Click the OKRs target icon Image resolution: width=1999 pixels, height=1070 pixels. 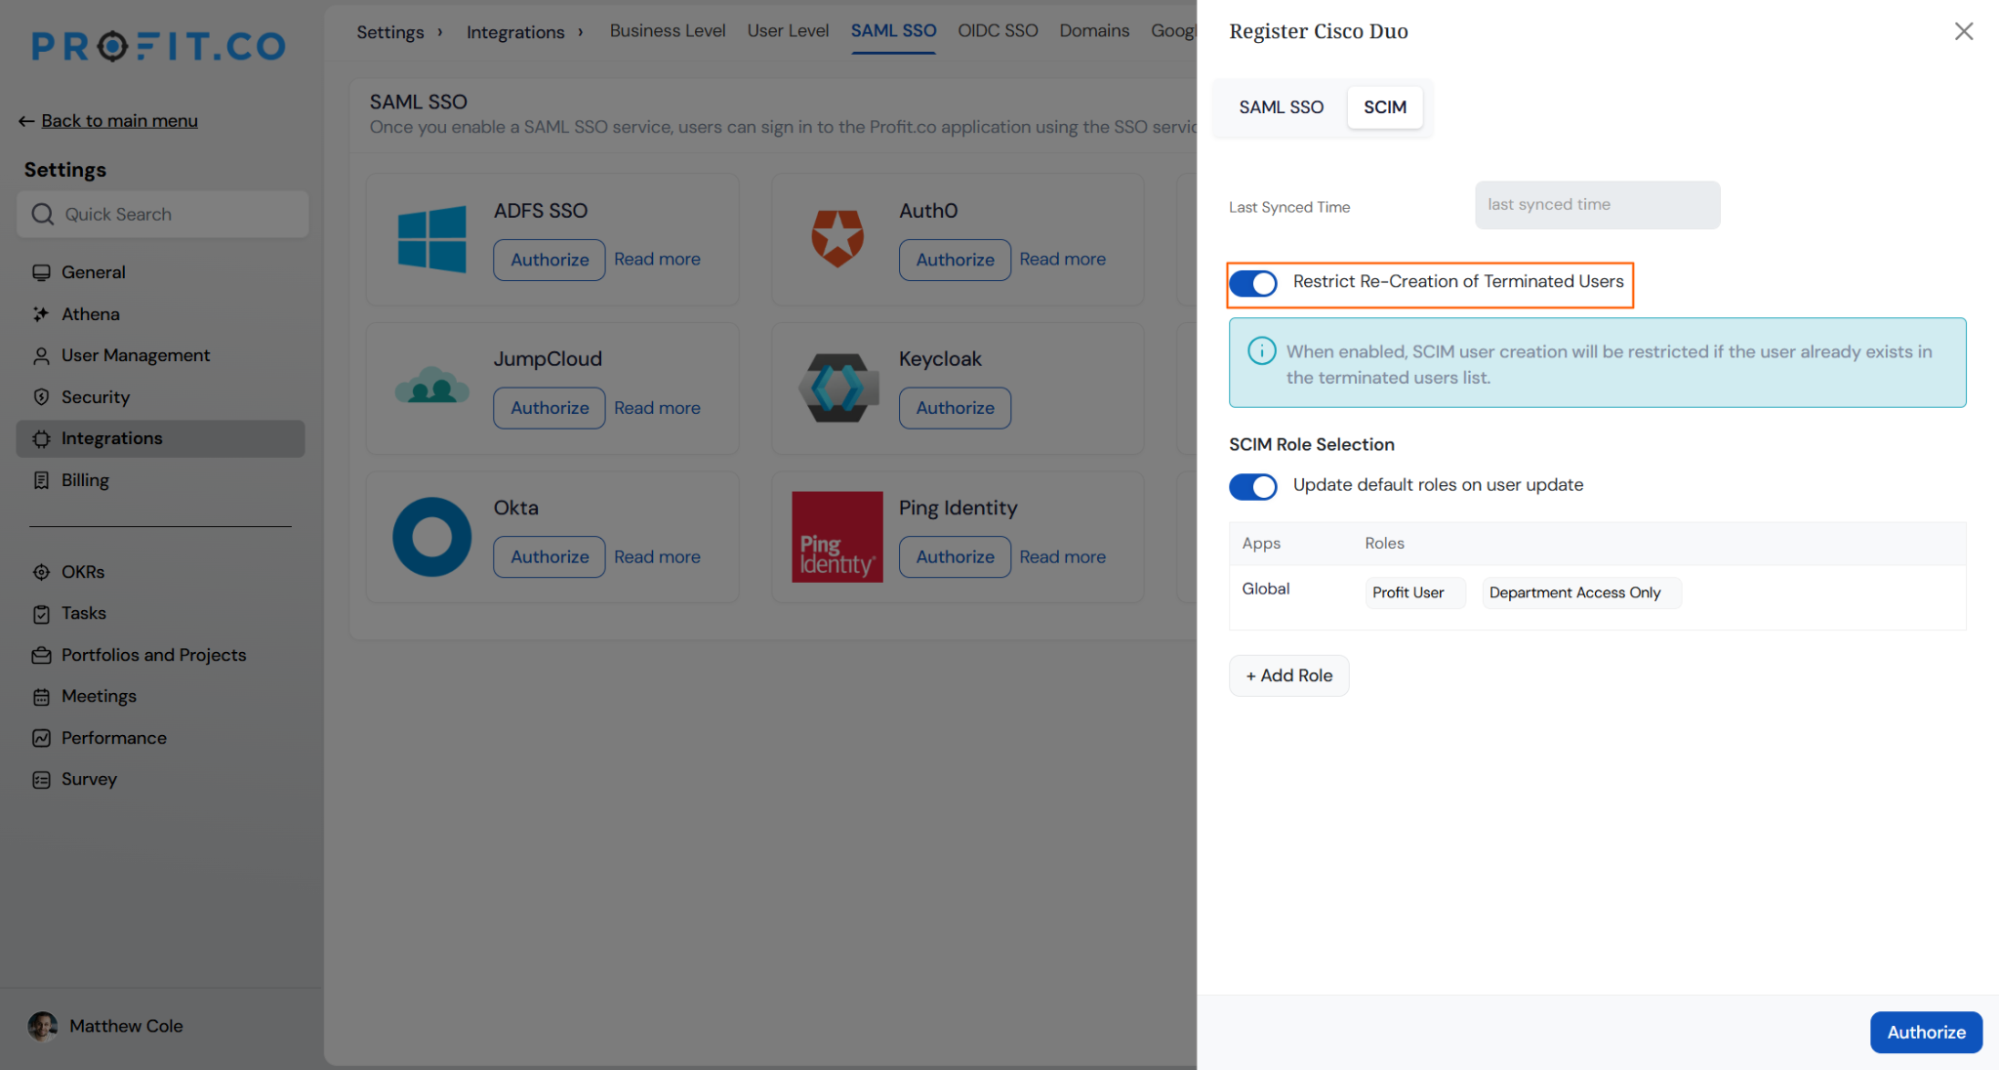coord(41,572)
